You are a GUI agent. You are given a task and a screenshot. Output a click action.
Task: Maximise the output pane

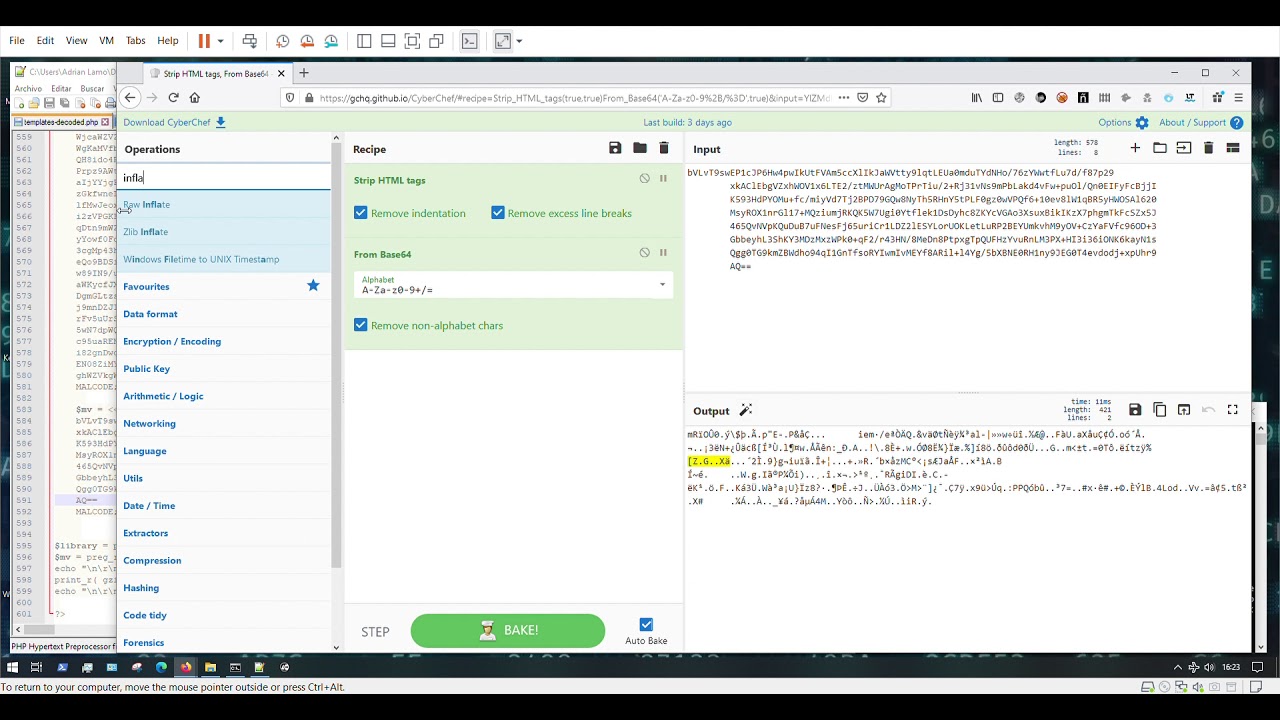[1233, 410]
